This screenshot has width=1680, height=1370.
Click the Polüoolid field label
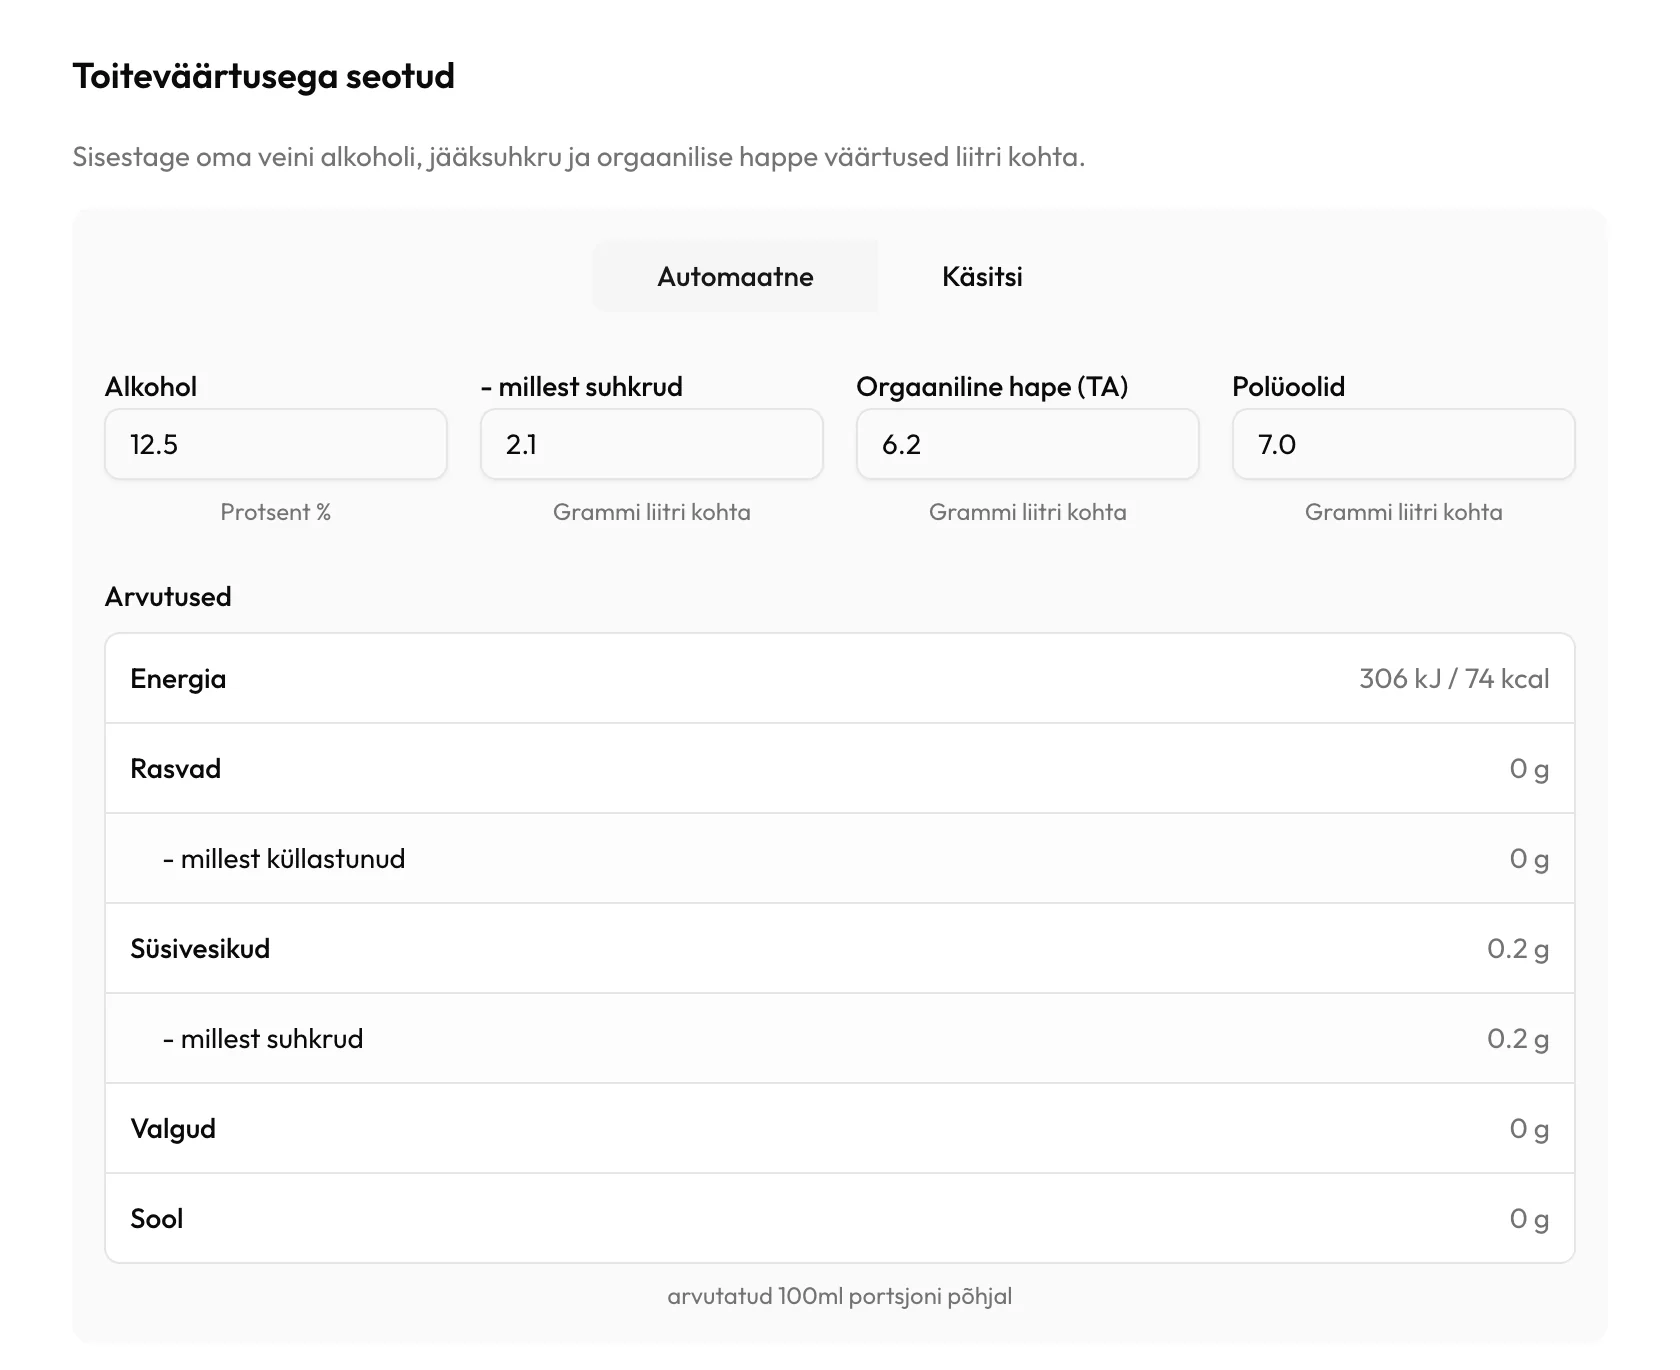coord(1289,387)
